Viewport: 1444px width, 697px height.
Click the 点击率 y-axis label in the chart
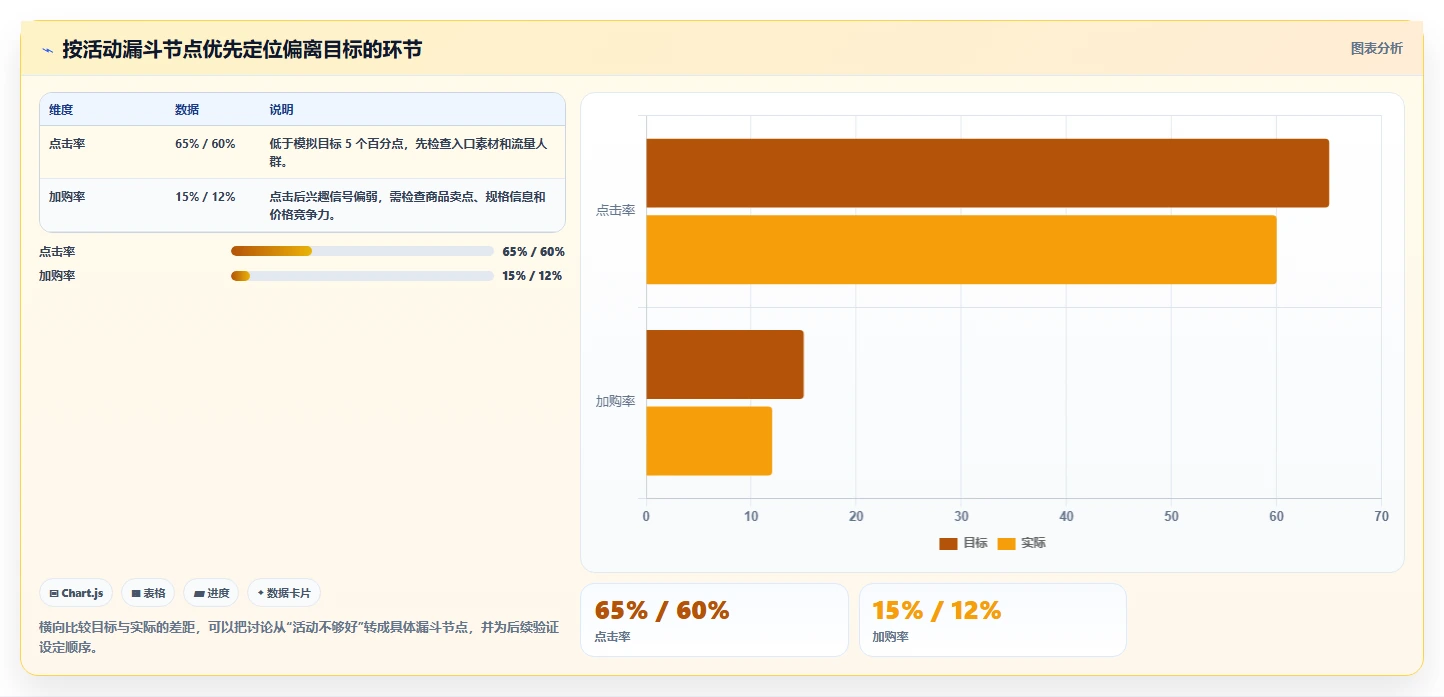pos(615,211)
